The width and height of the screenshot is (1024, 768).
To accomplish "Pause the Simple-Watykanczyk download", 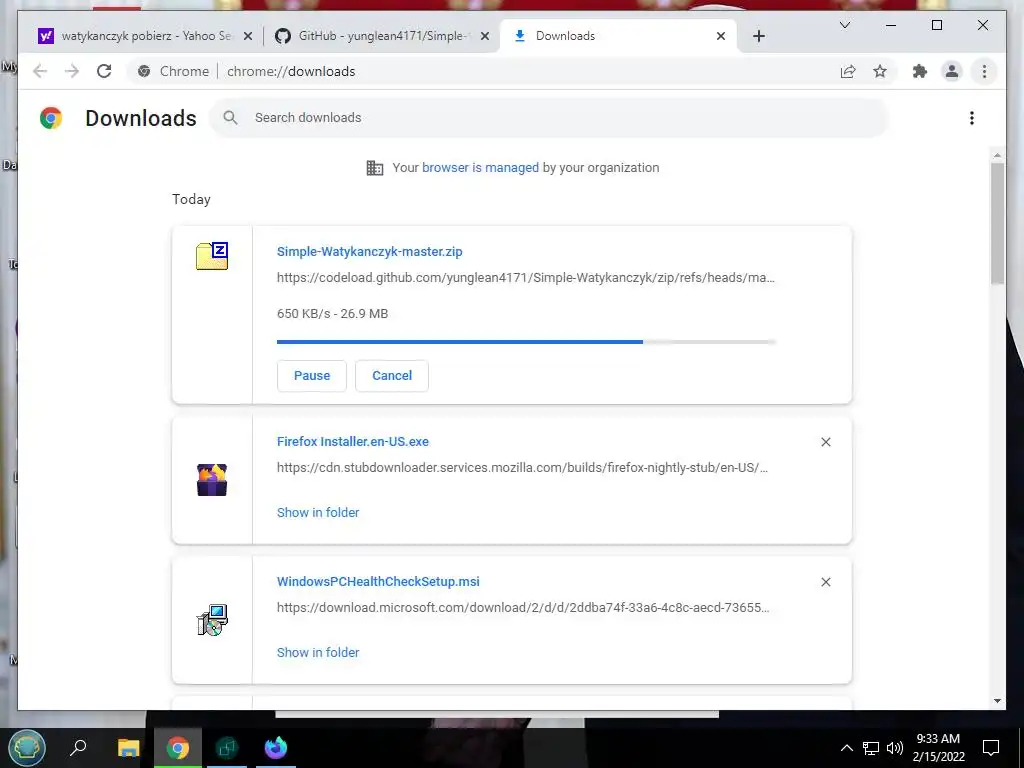I will (312, 376).
